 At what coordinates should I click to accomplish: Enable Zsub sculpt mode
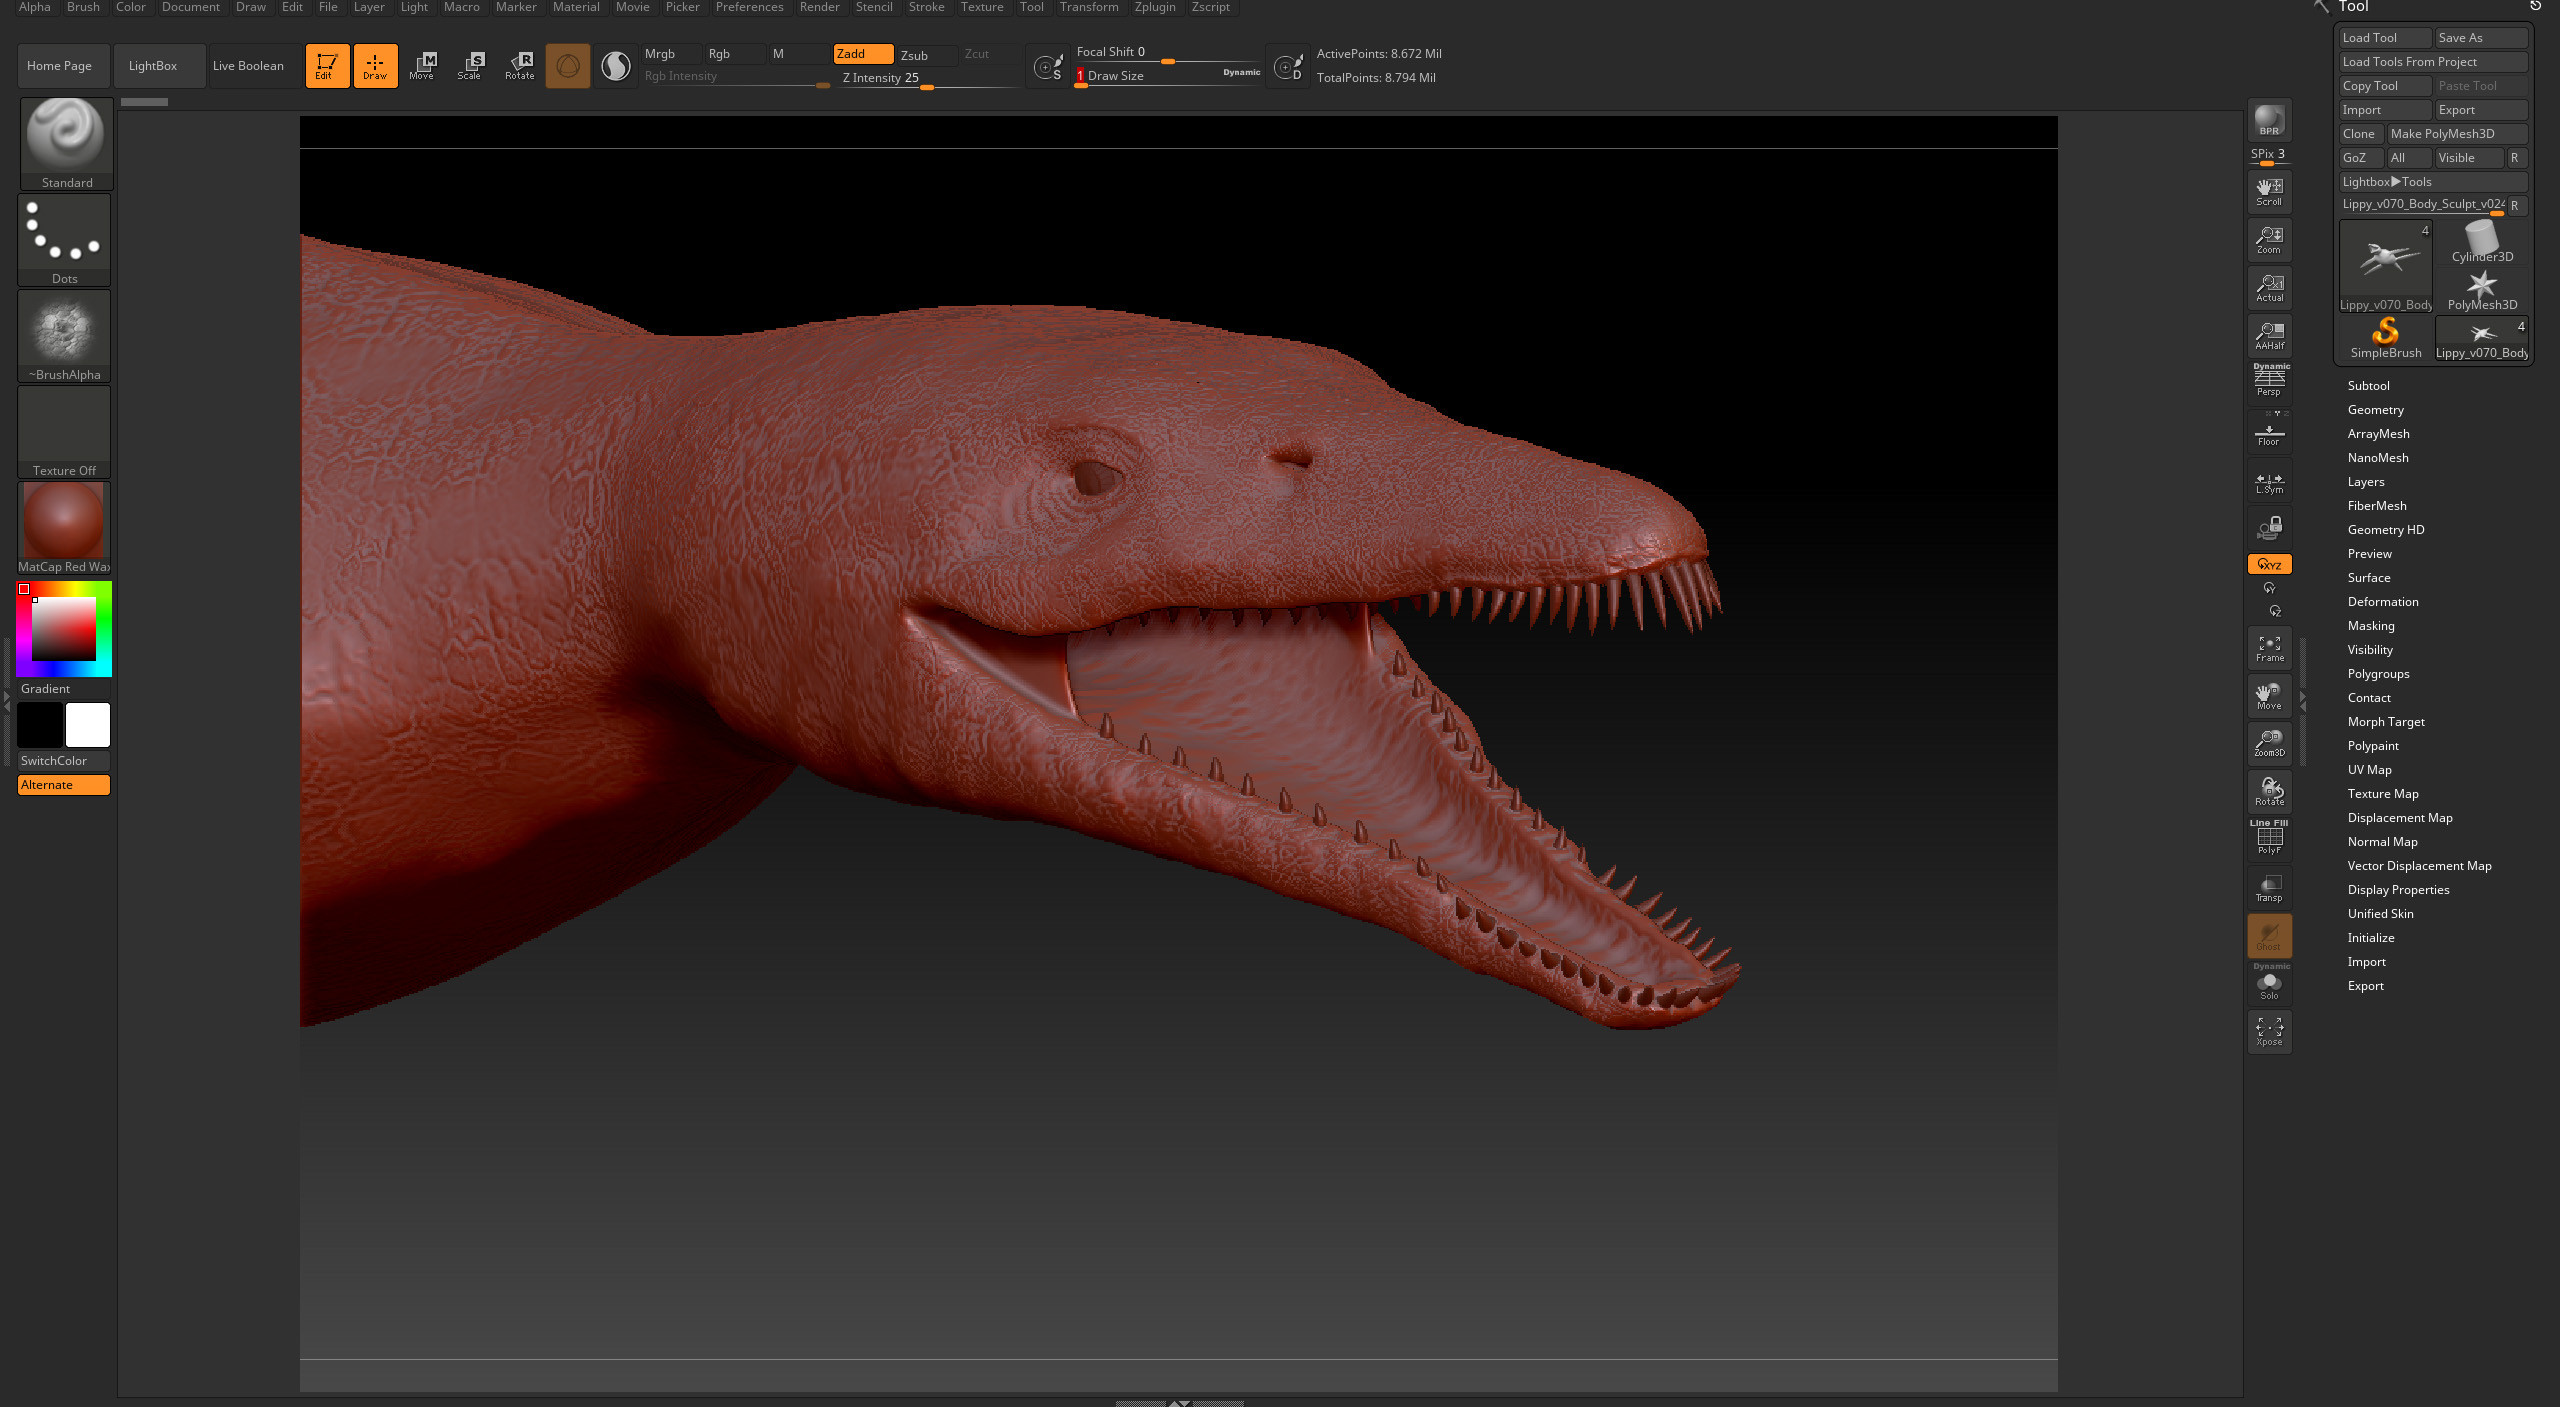[926, 55]
